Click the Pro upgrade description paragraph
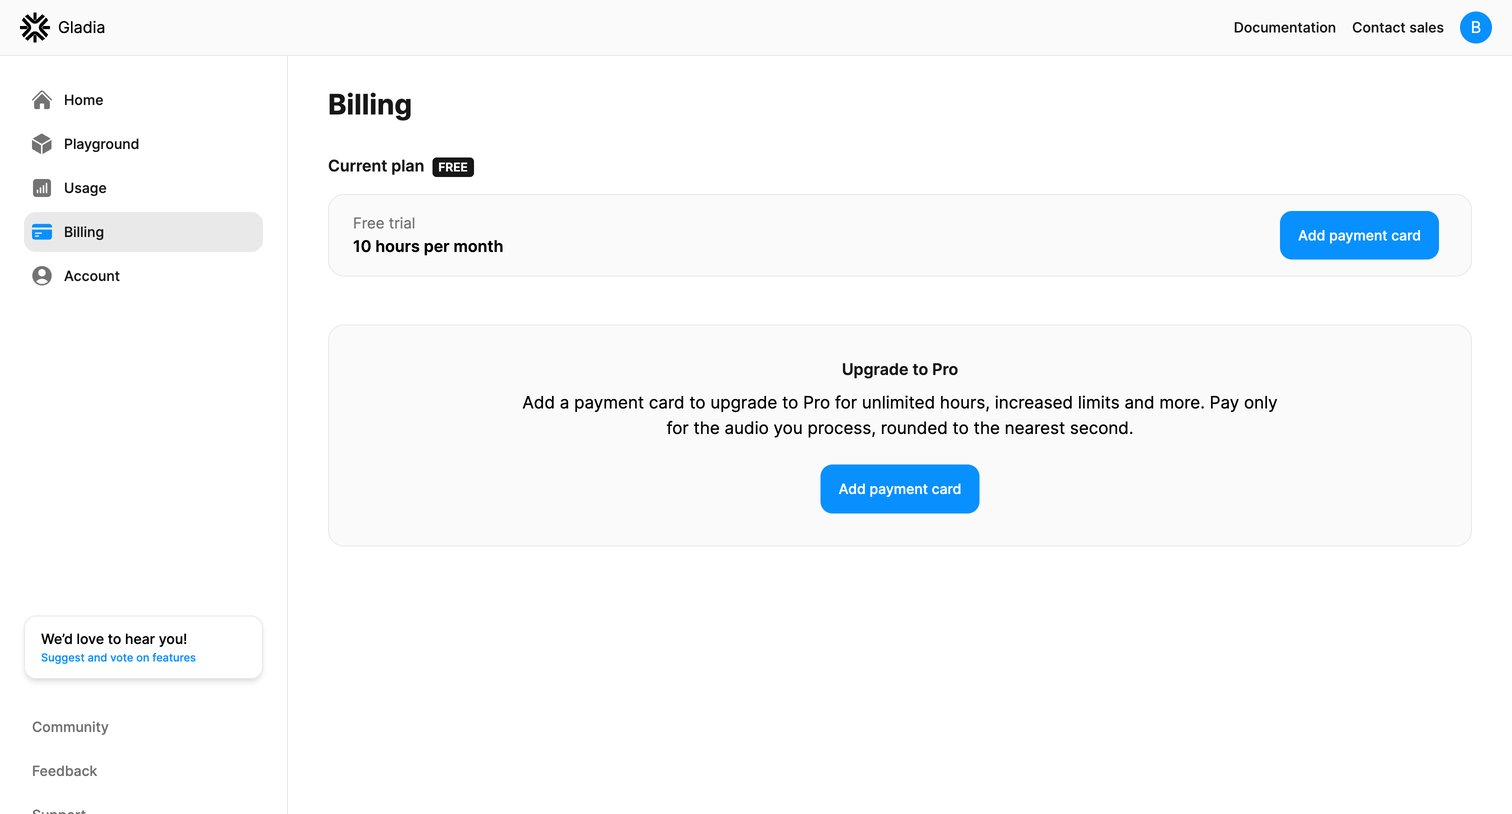1512x814 pixels. coord(900,415)
